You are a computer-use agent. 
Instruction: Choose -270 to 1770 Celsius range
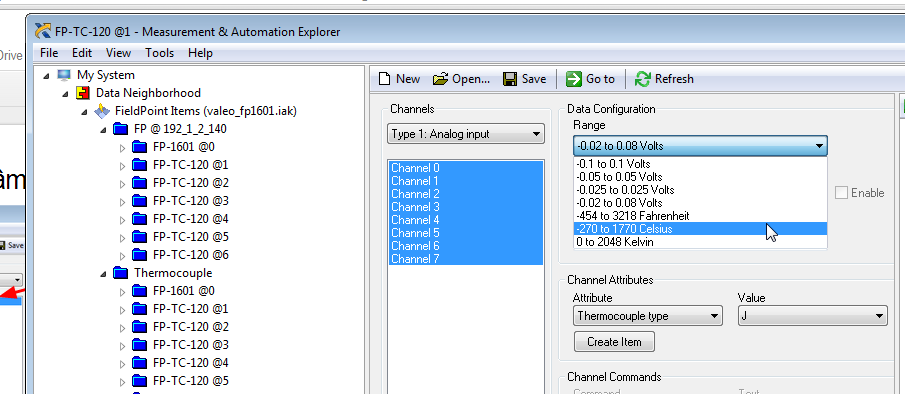[700, 229]
